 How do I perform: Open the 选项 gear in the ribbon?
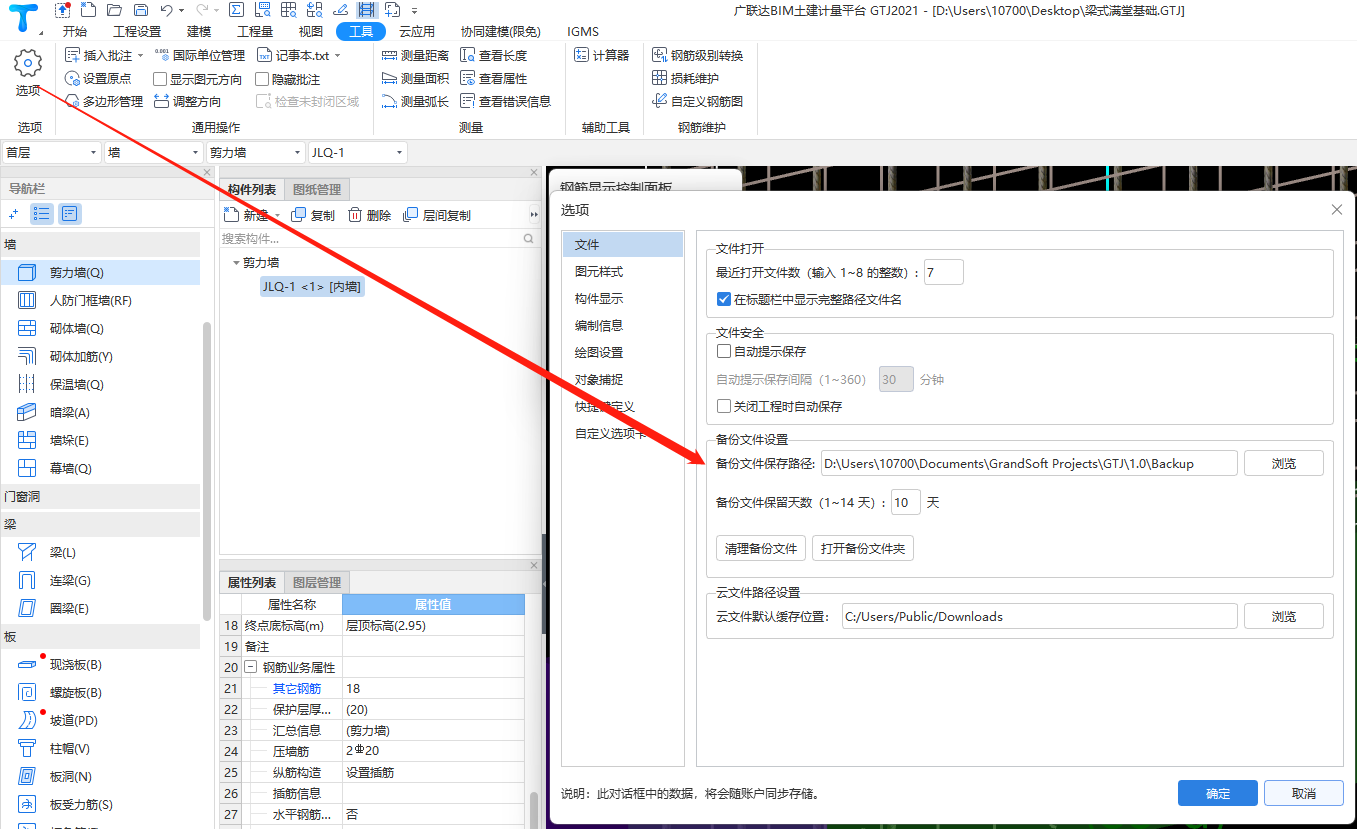click(x=28, y=73)
